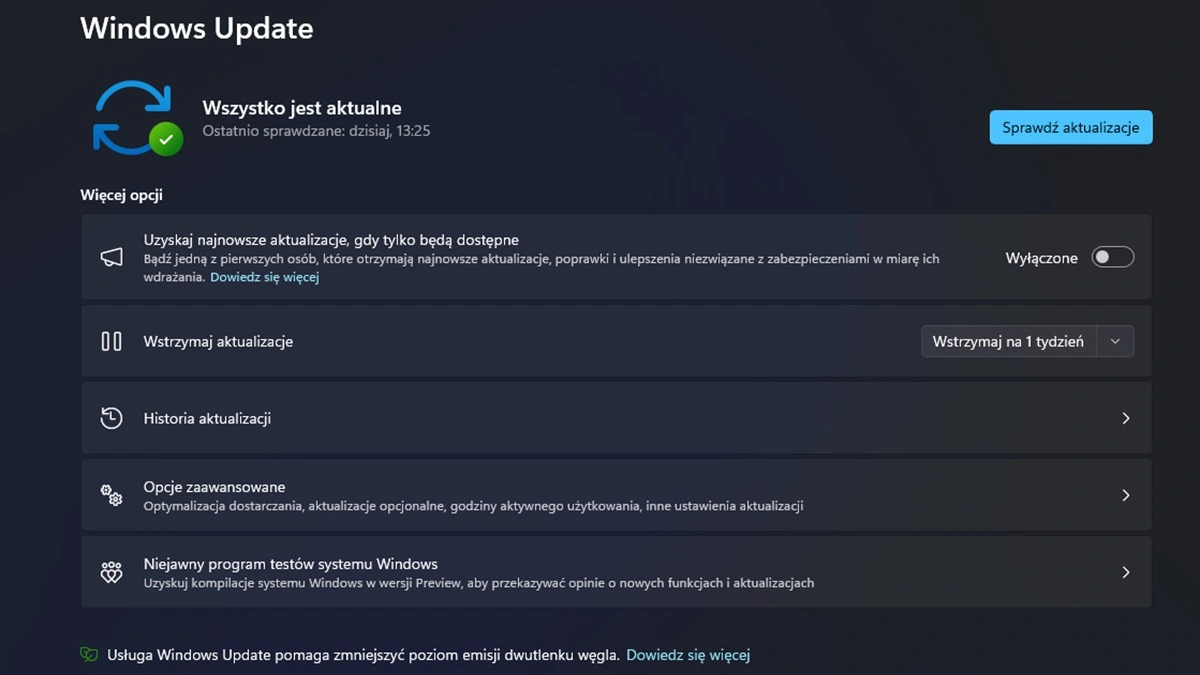Click the gears icon for Opcje zaawansowane

pos(111,496)
